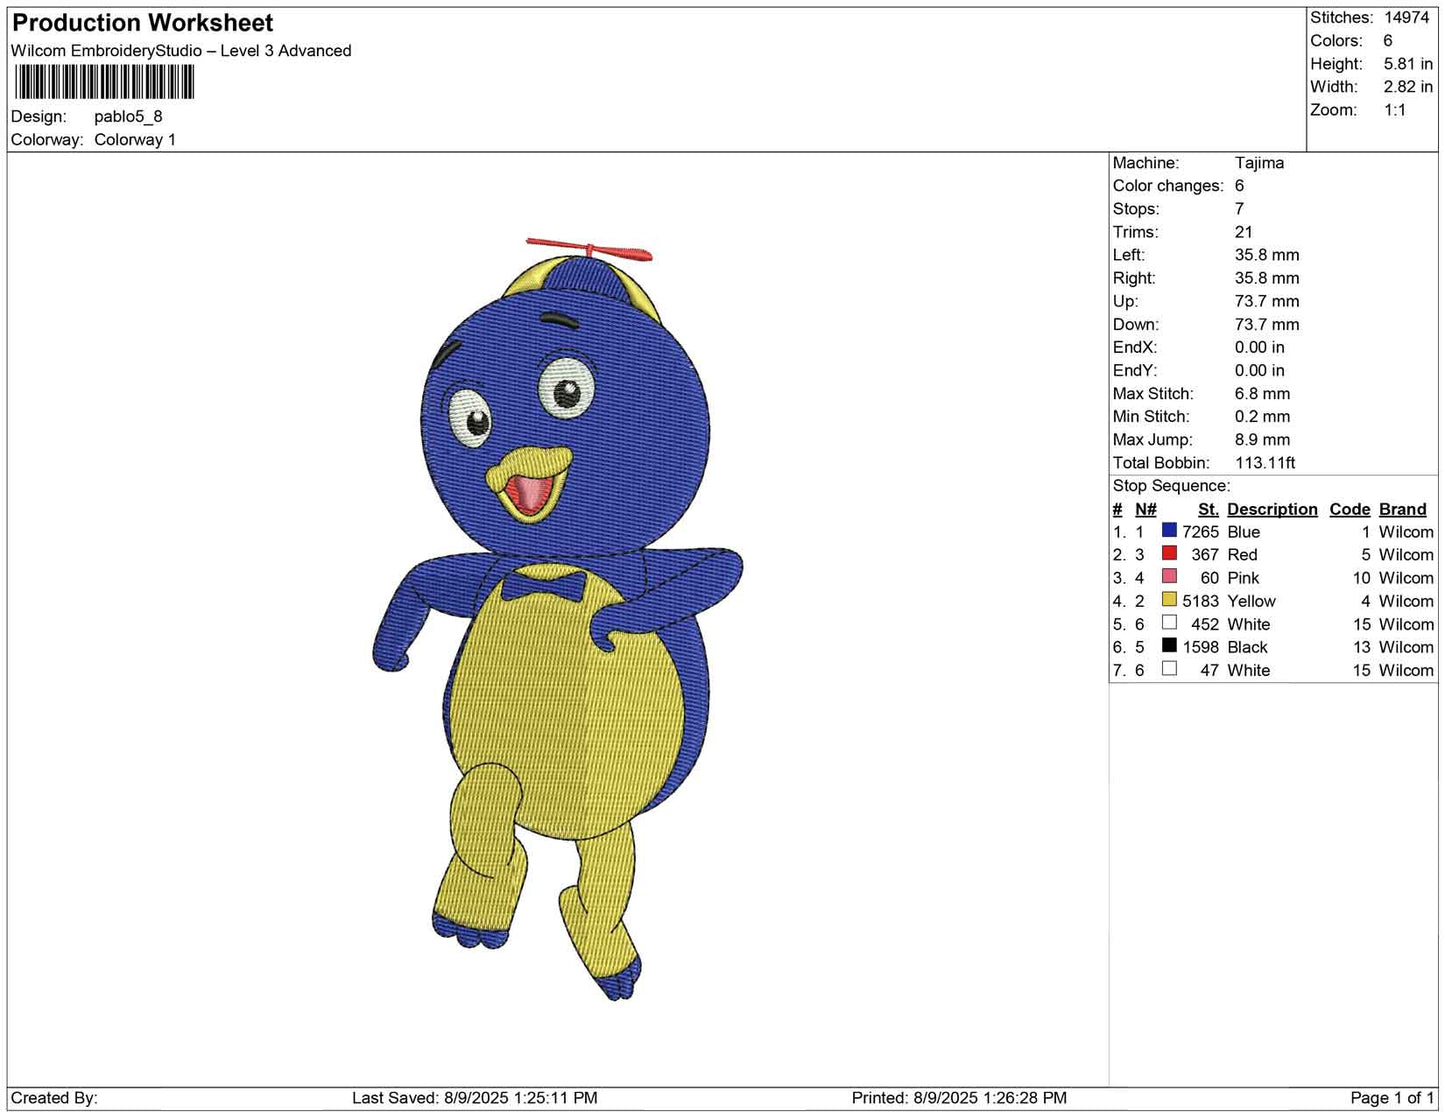Click the 'Code' column header
Viewport: 1445px width, 1112px height.
tap(1349, 509)
